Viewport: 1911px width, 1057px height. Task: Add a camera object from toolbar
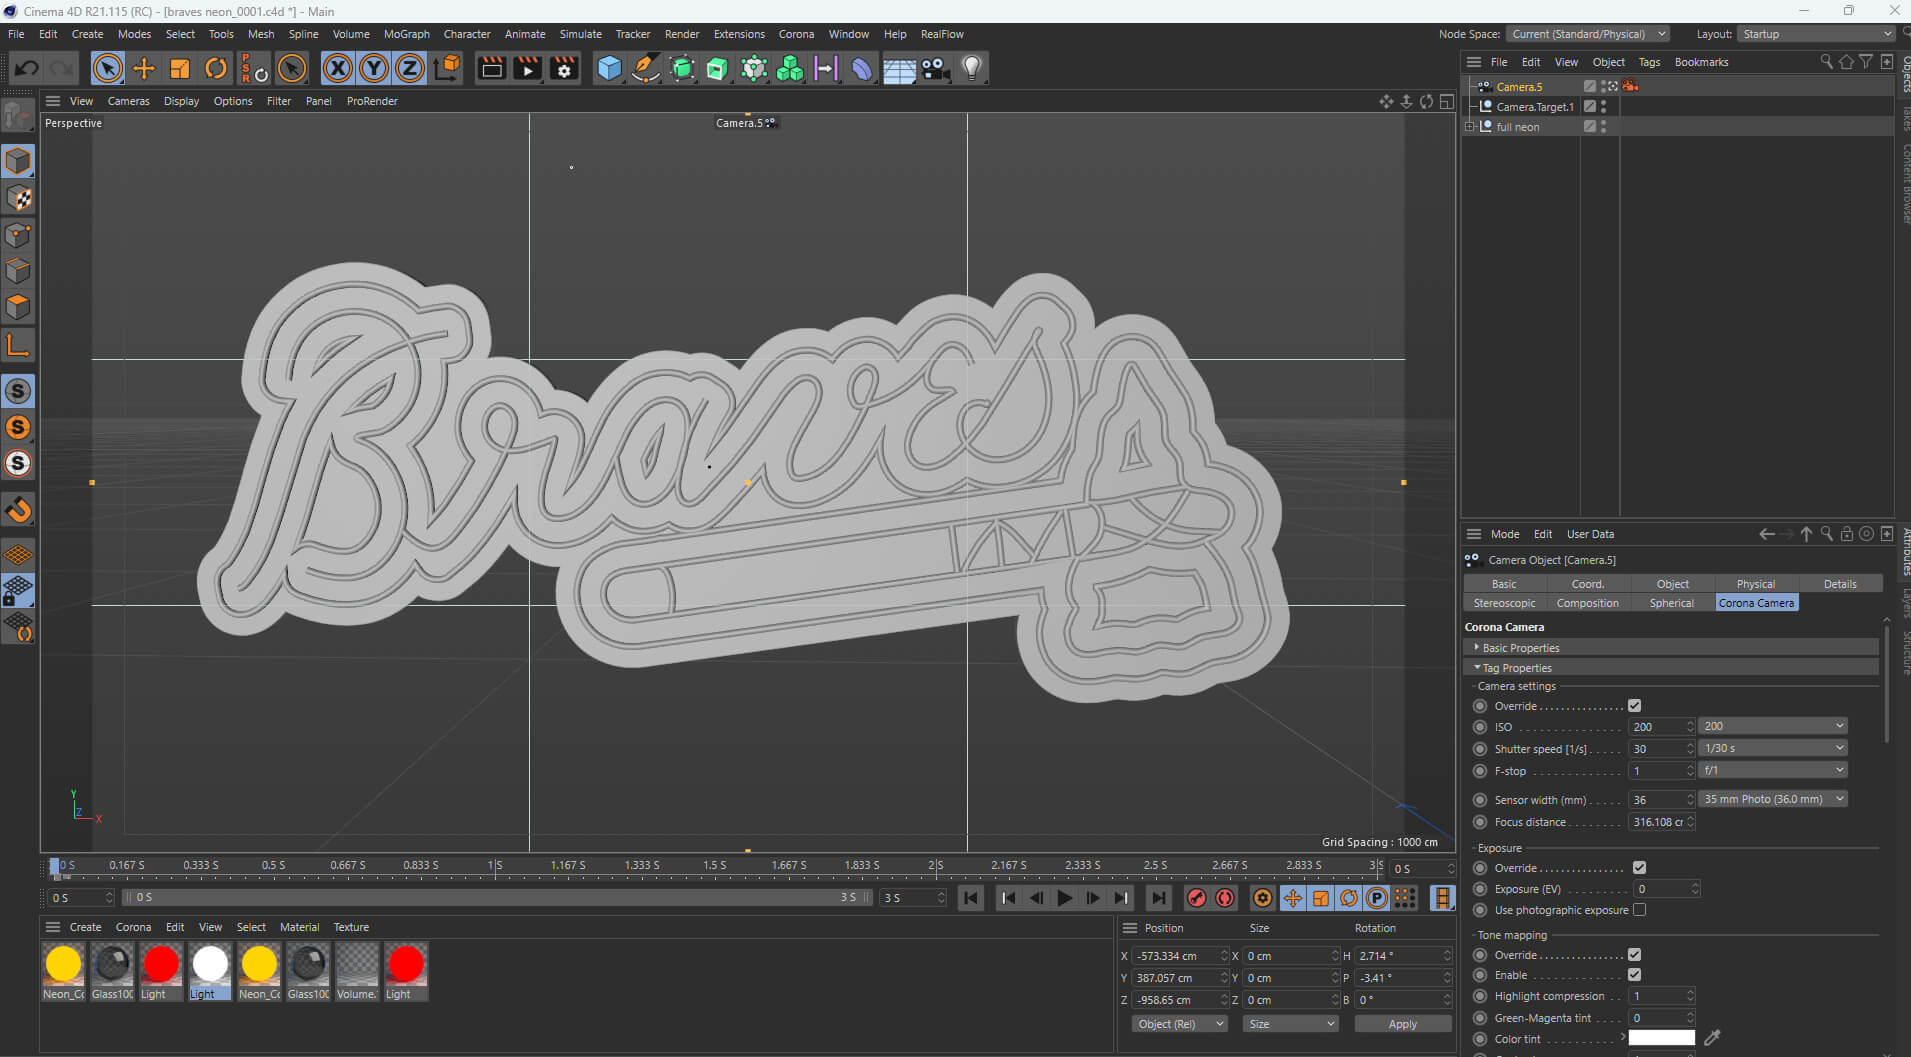(935, 68)
